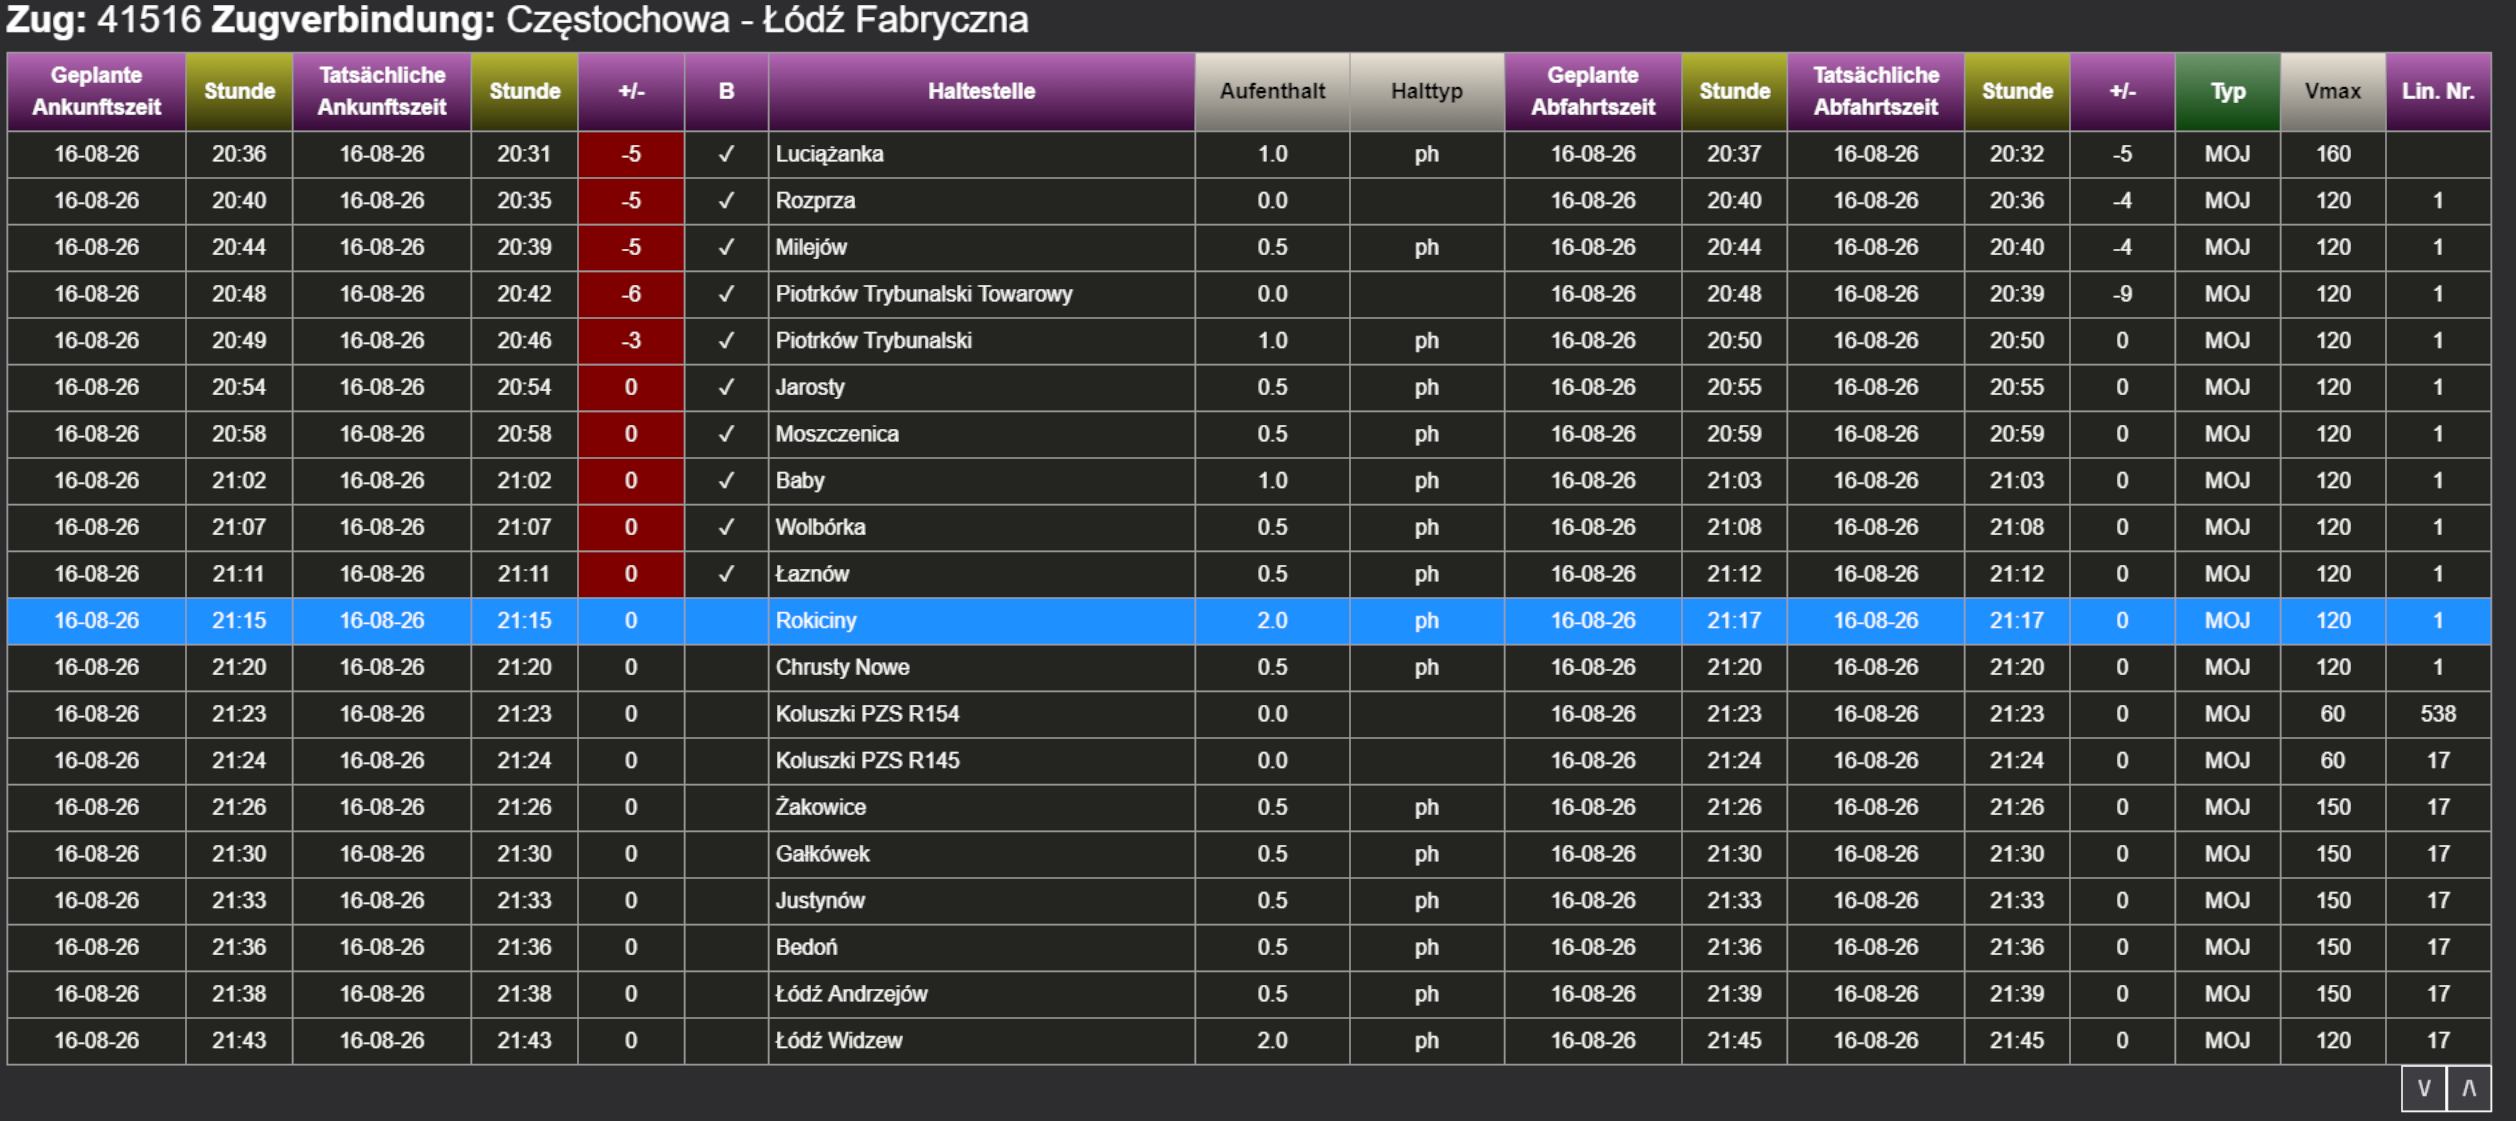Click the Haltestelle column header
The image size is (2516, 1121).
point(981,91)
